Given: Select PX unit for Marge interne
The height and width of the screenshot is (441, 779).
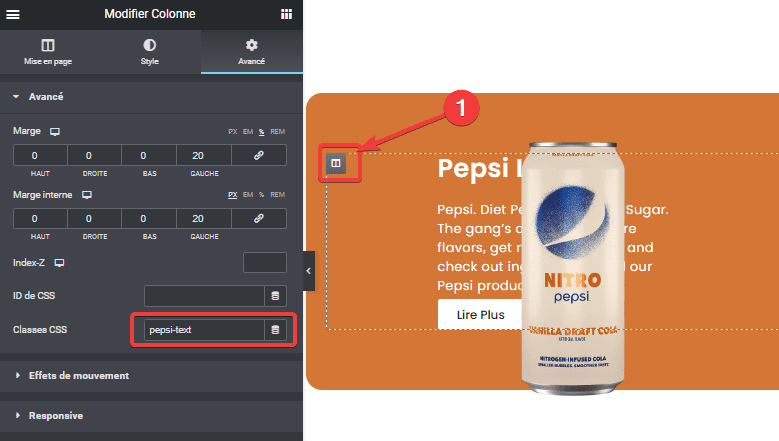Looking at the screenshot, I should (x=233, y=195).
